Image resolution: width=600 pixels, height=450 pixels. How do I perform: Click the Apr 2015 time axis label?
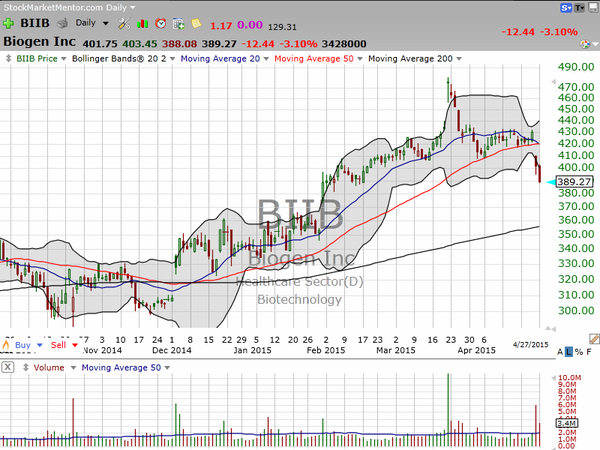tap(476, 350)
